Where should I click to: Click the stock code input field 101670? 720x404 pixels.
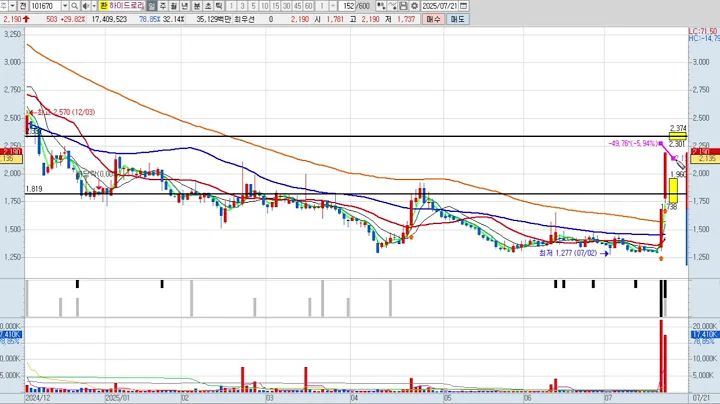tap(45, 6)
